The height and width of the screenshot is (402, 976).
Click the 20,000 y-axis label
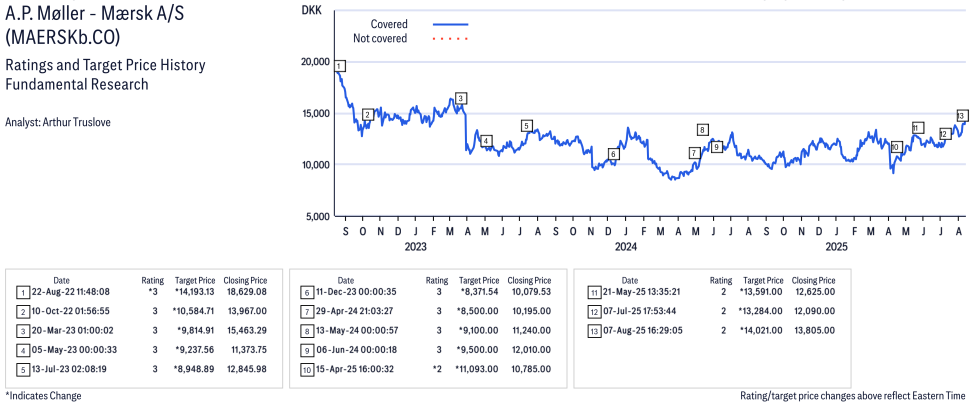coord(316,62)
